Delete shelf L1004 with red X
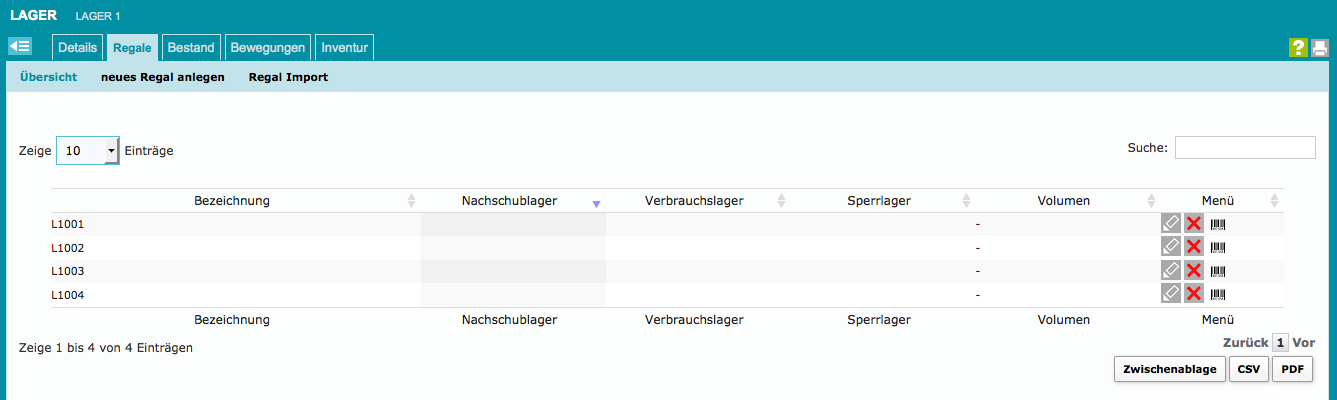1337x400 pixels. [x=1193, y=294]
